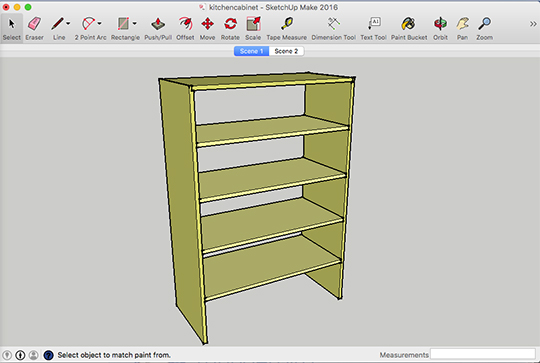Switch to the Scene 2 tab
The image size is (540, 363).
coord(286,51)
